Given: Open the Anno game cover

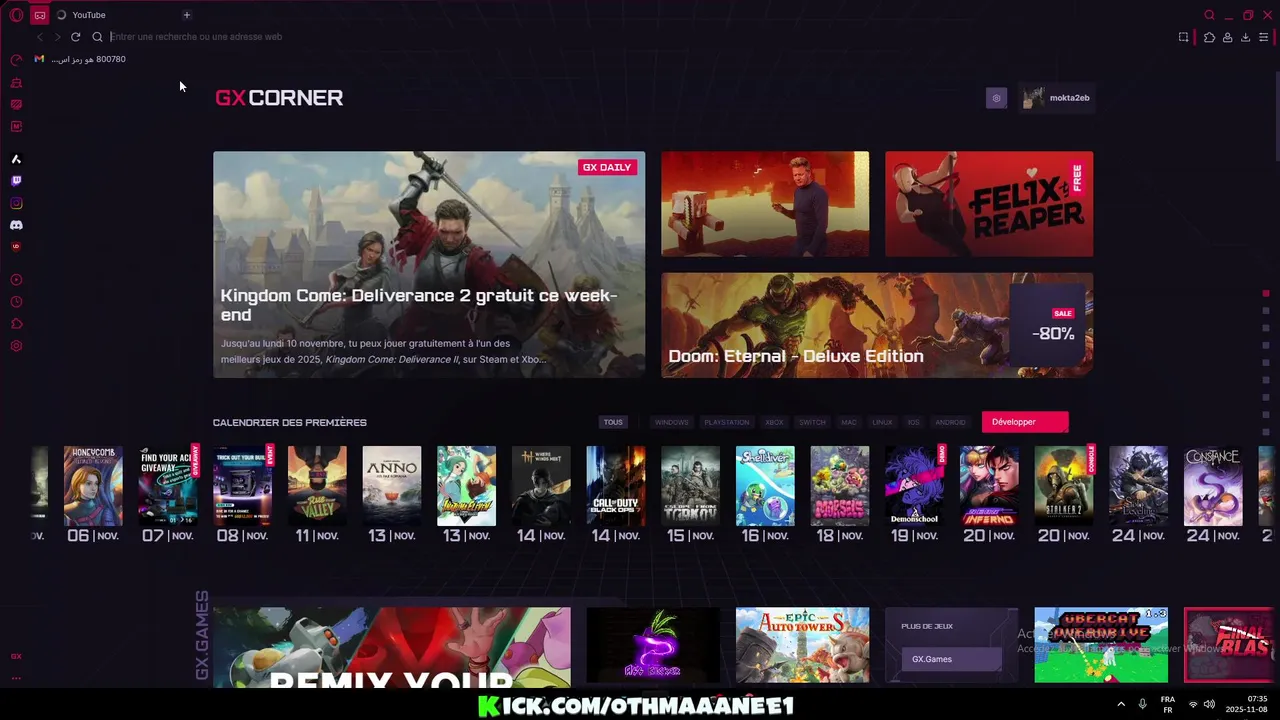Looking at the screenshot, I should pos(392,486).
